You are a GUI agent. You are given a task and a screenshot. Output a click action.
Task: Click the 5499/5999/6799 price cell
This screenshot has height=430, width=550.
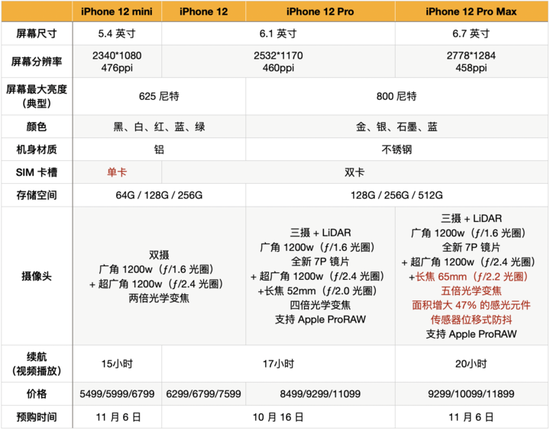point(117,394)
